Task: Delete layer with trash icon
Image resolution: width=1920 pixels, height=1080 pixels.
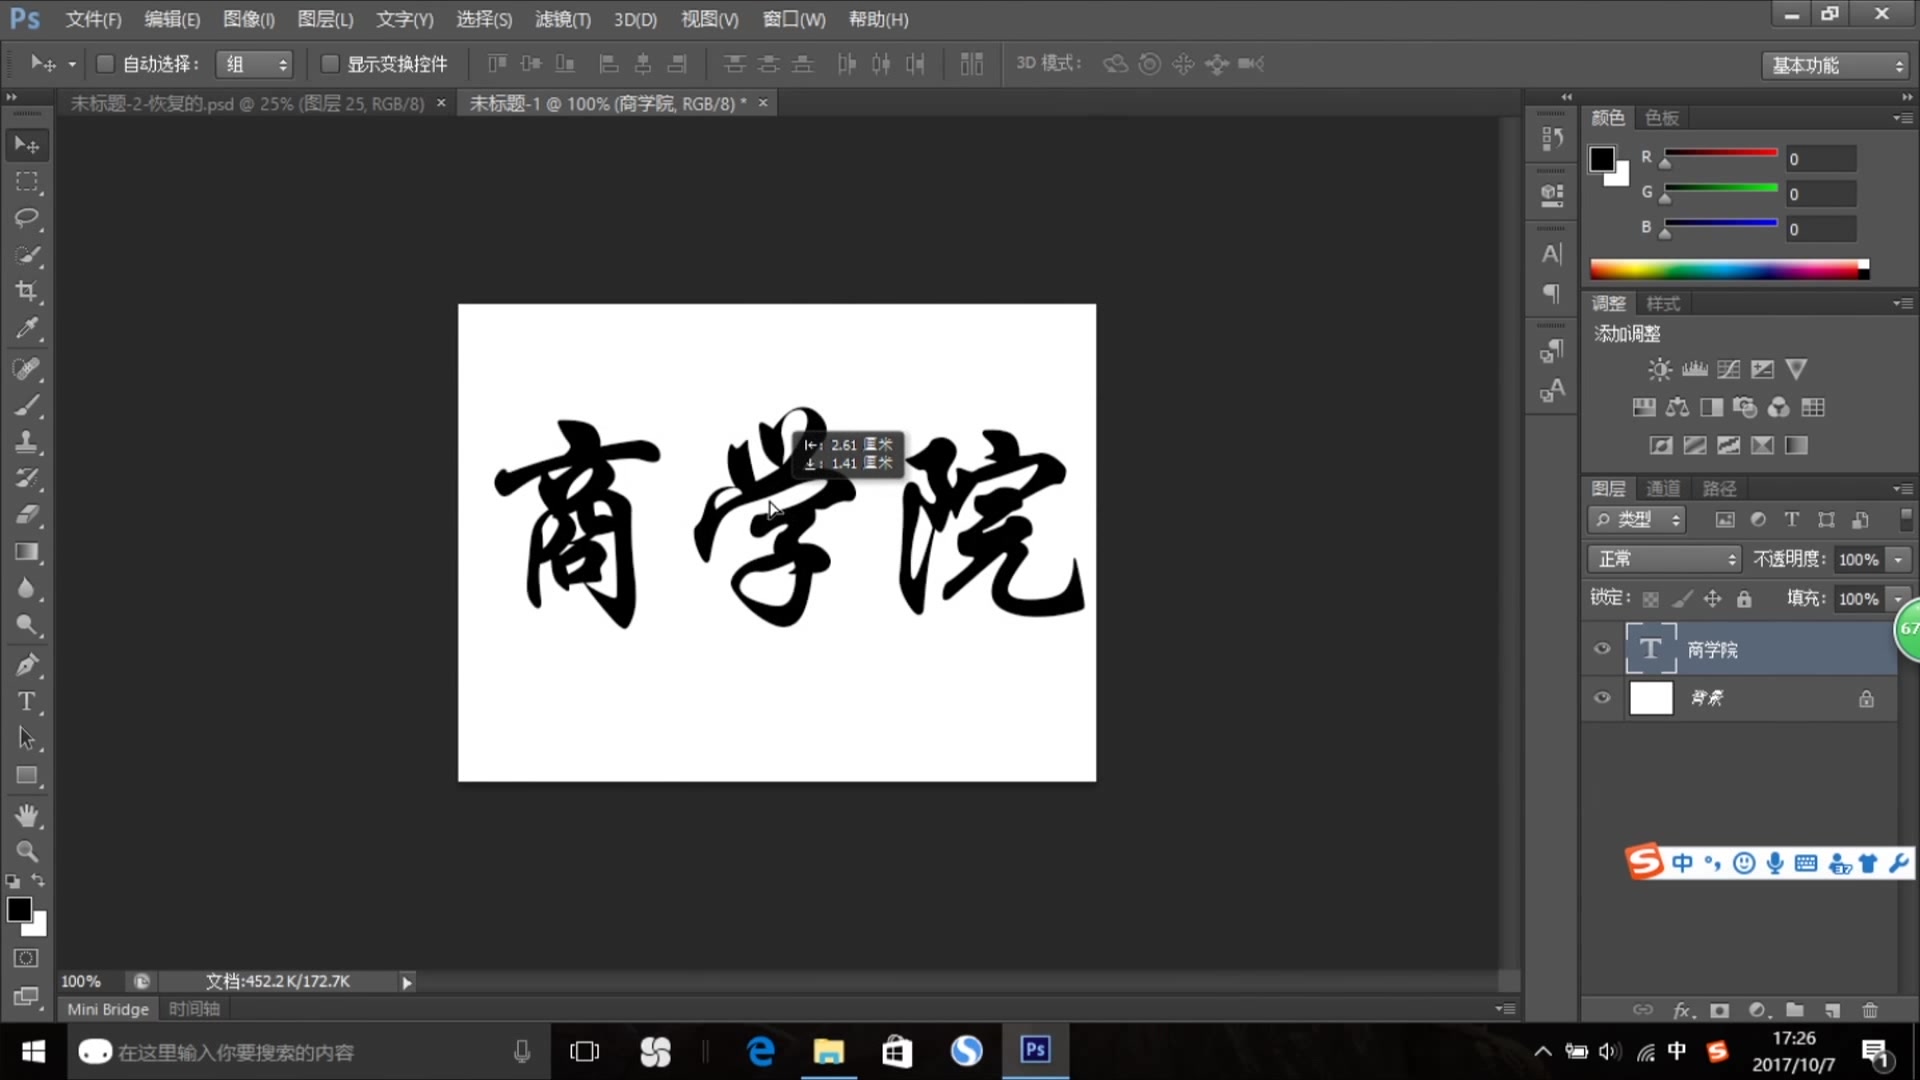Action: pos(1870,1010)
